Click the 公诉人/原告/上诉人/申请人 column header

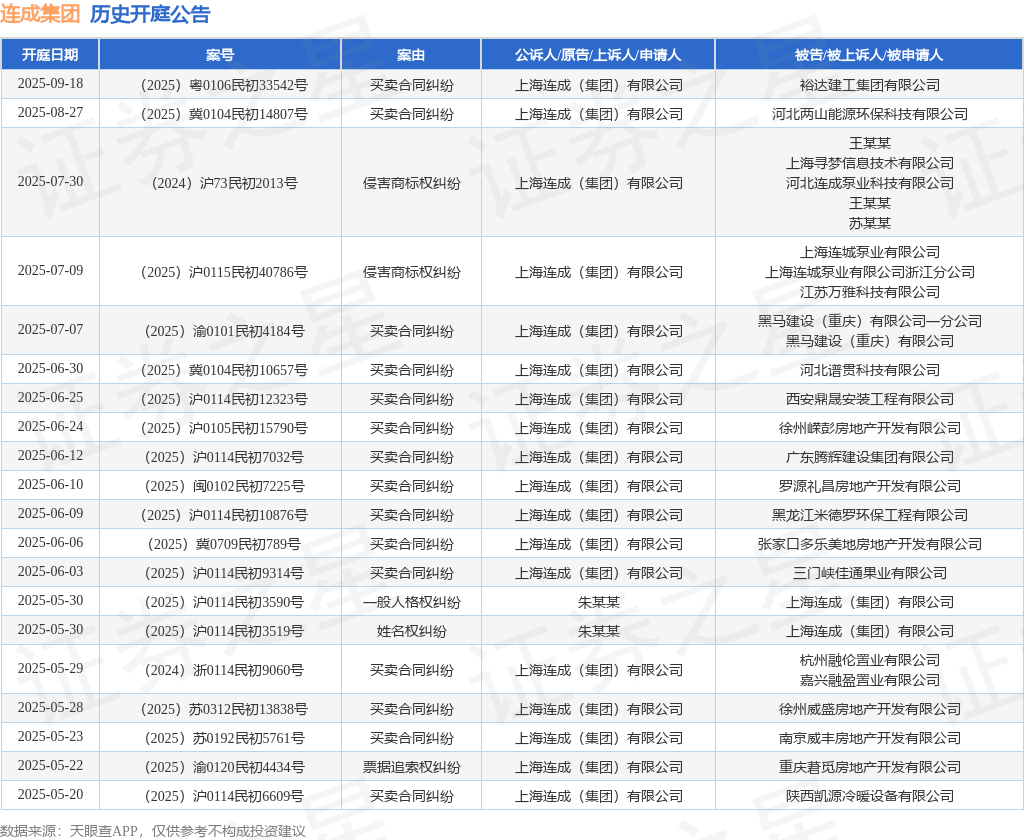pyautogui.click(x=598, y=55)
